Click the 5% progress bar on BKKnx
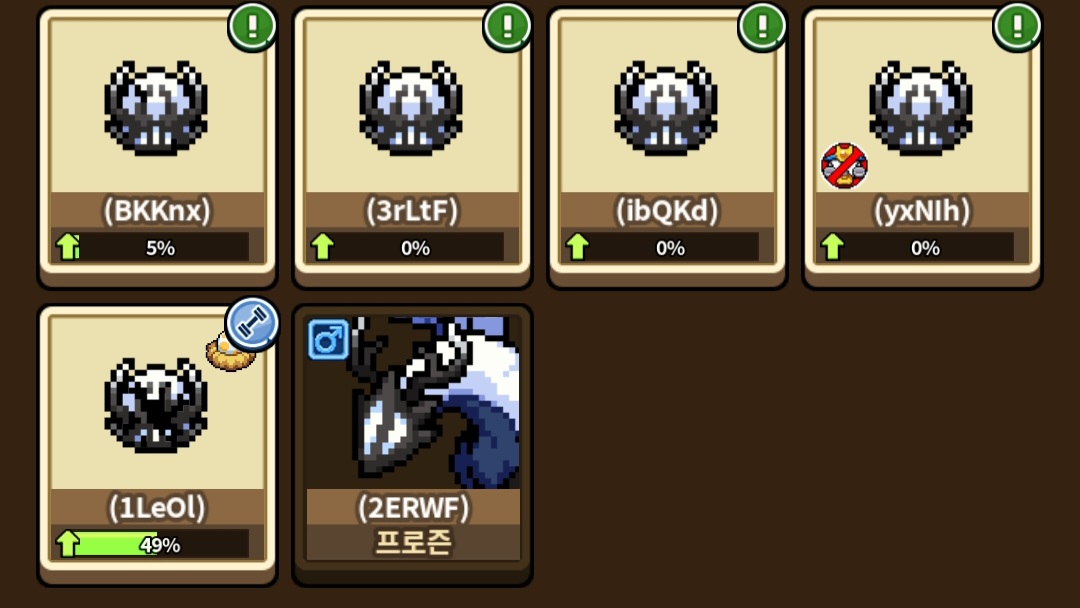The height and width of the screenshot is (608, 1080). tap(160, 247)
